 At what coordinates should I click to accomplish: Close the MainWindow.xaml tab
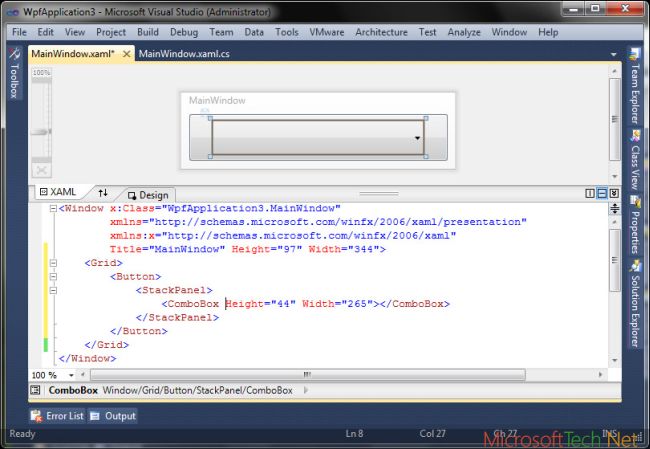(126, 54)
